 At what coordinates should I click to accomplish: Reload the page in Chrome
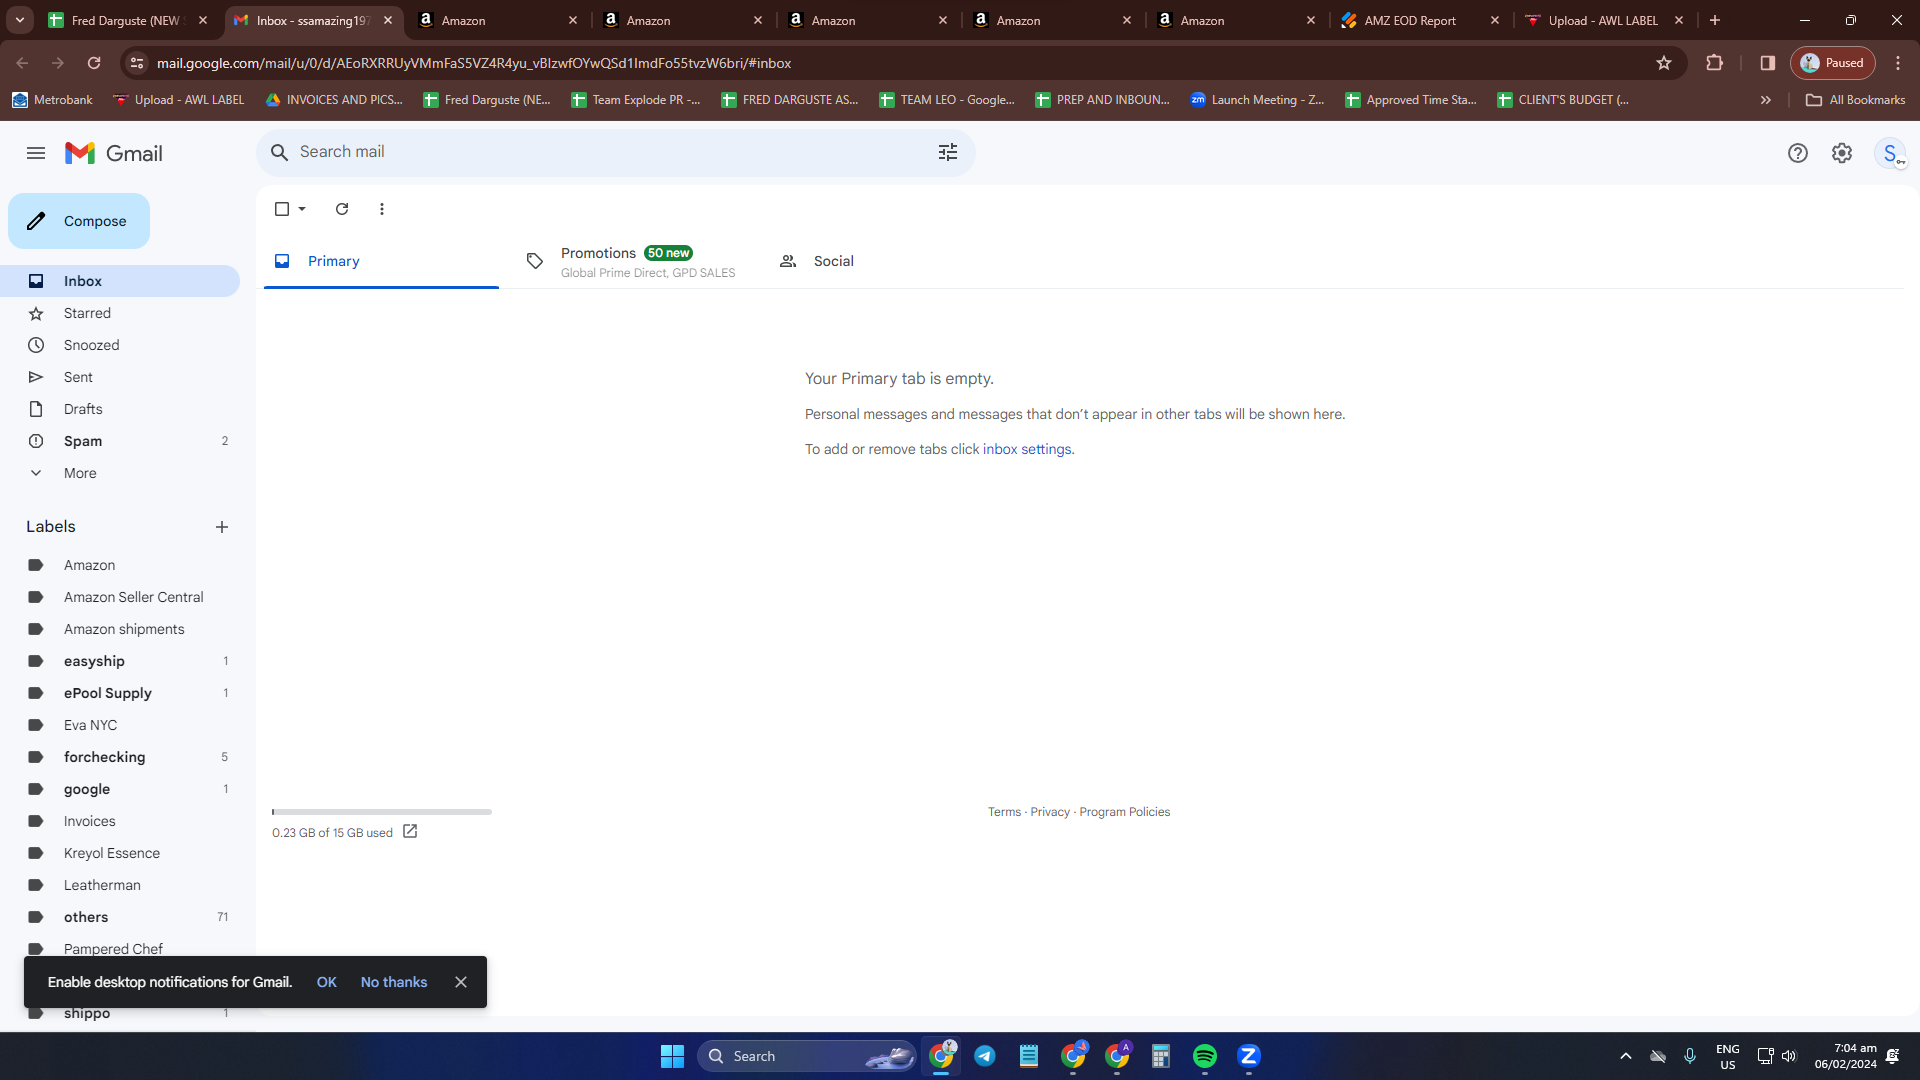(x=94, y=63)
